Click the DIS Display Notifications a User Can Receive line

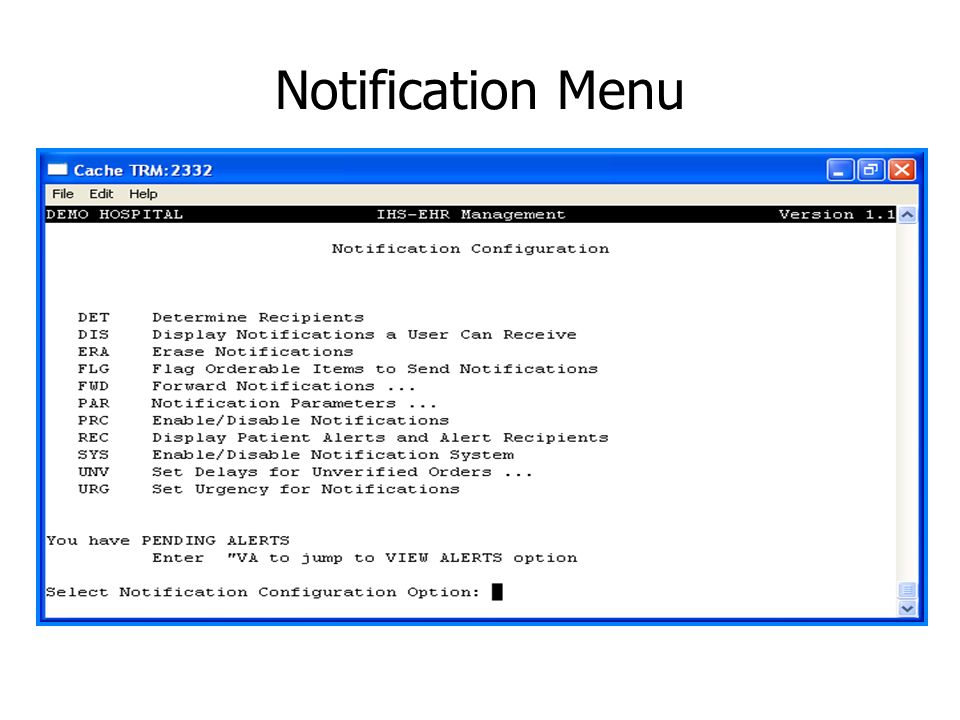click(327, 334)
